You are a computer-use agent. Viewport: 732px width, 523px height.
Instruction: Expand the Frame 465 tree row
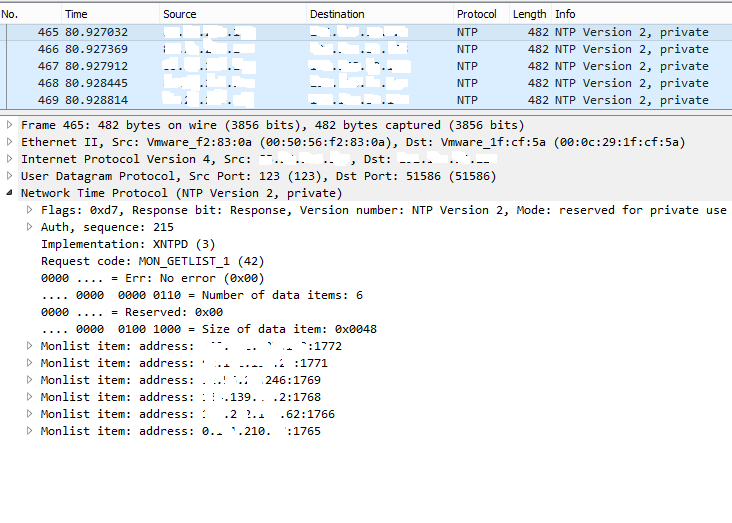pyautogui.click(x=9, y=125)
